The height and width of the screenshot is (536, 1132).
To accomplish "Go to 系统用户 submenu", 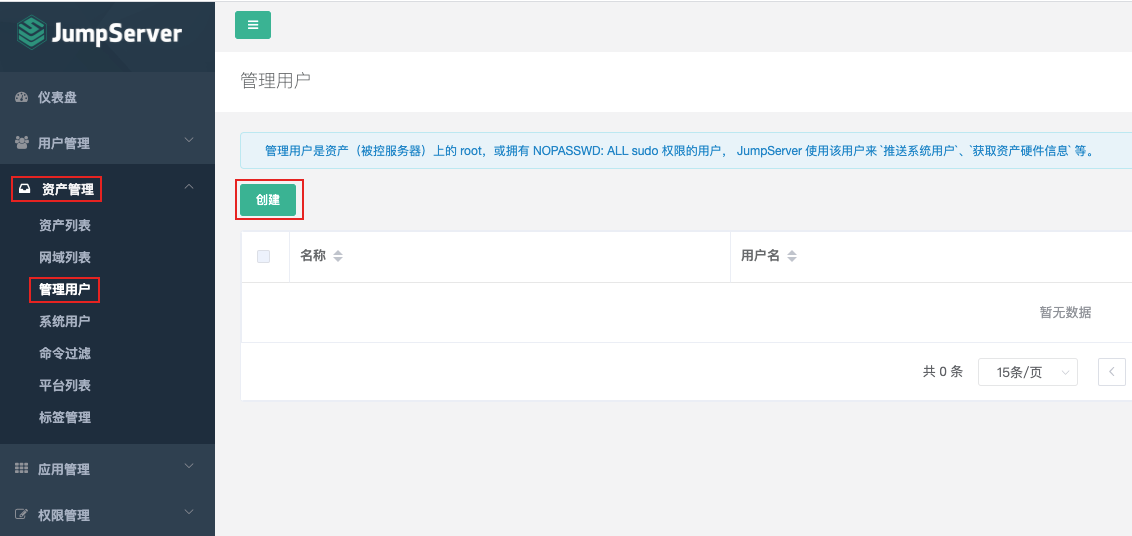I will click(65, 321).
